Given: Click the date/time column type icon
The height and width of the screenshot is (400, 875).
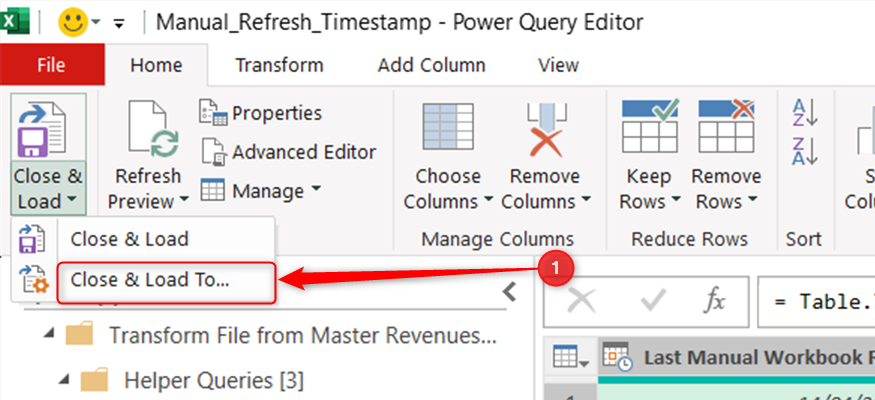Looking at the screenshot, I should pyautogui.click(x=618, y=357).
